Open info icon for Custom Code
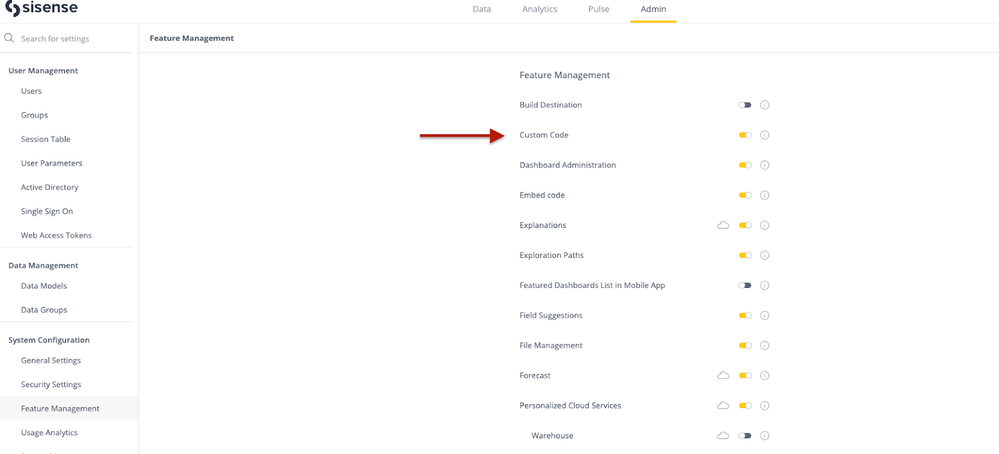This screenshot has height=454, width=999. [x=765, y=135]
